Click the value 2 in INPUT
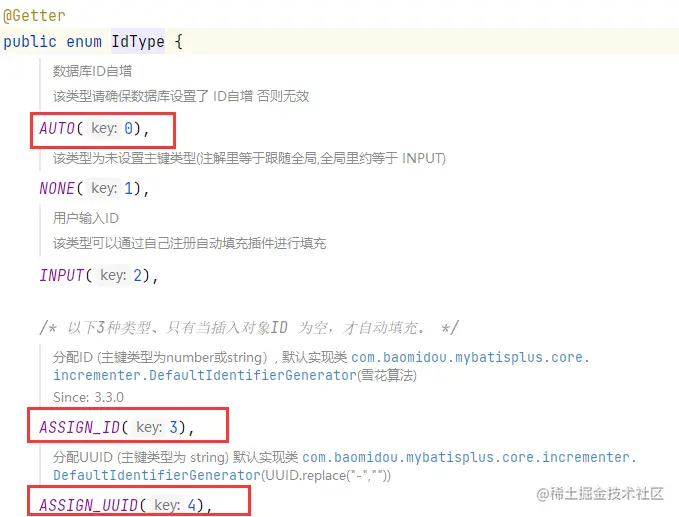This screenshot has width=679, height=517. click(x=137, y=275)
